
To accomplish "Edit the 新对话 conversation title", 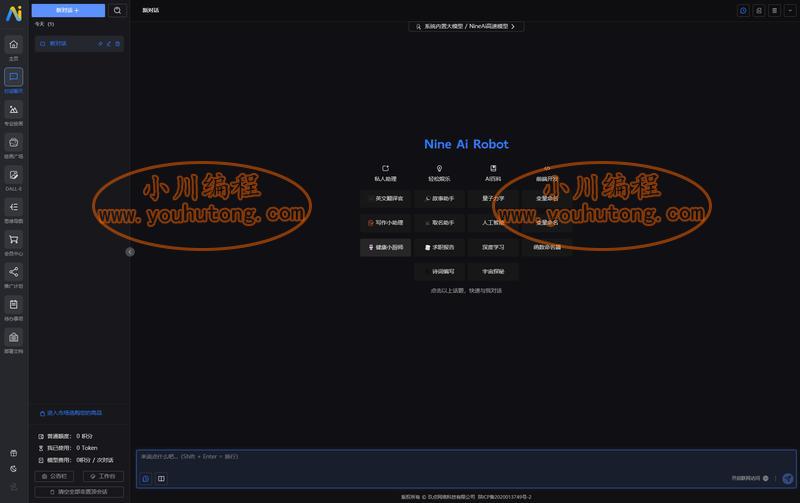I will [109, 44].
